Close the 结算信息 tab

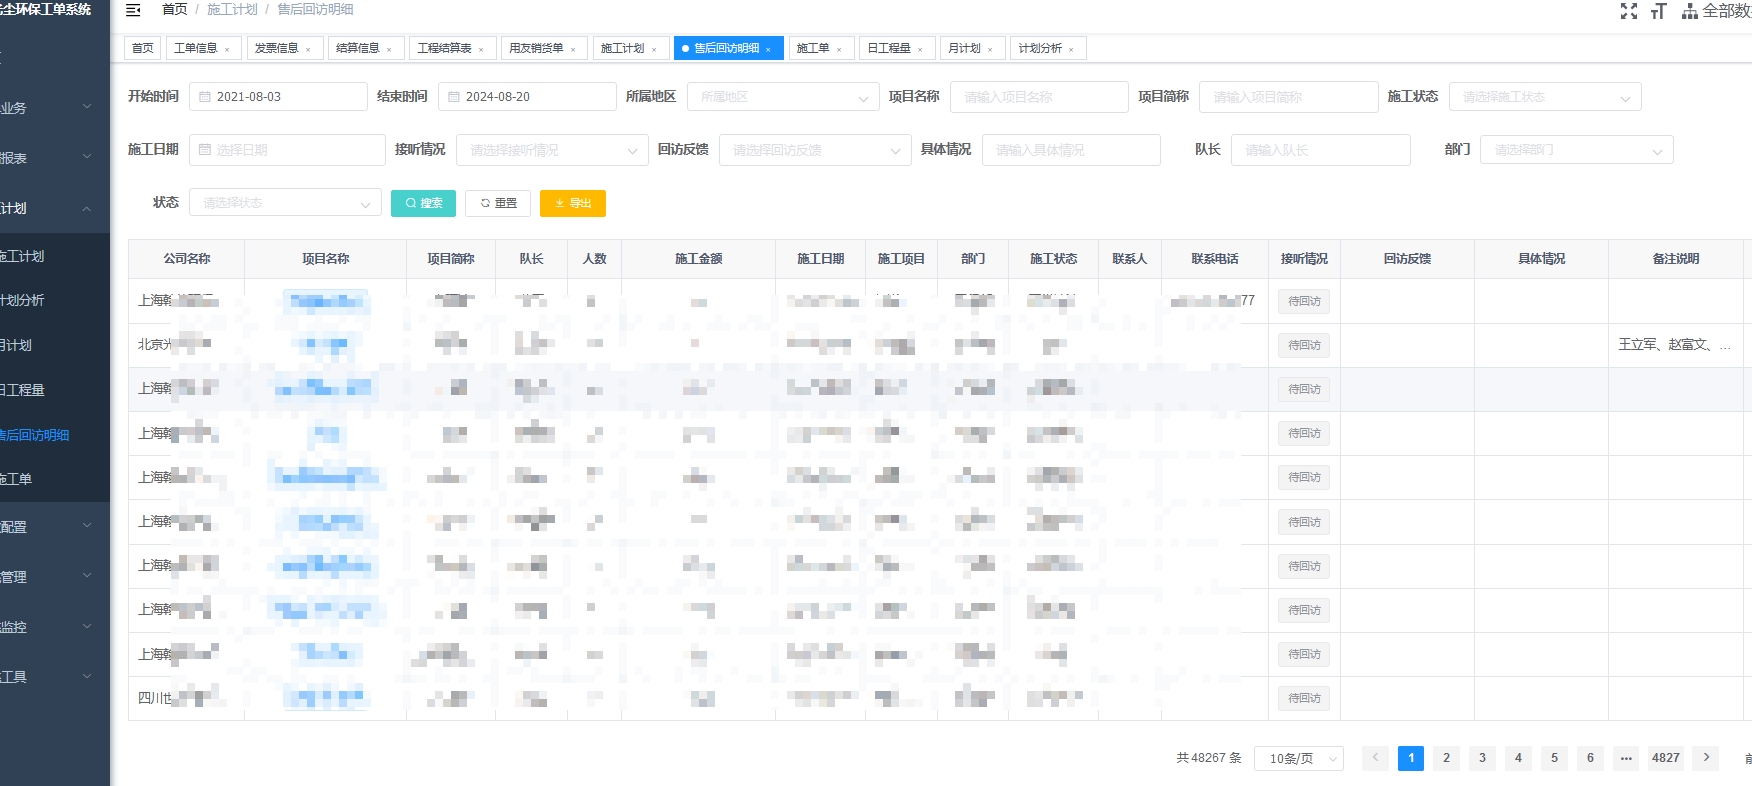pyautogui.click(x=389, y=49)
